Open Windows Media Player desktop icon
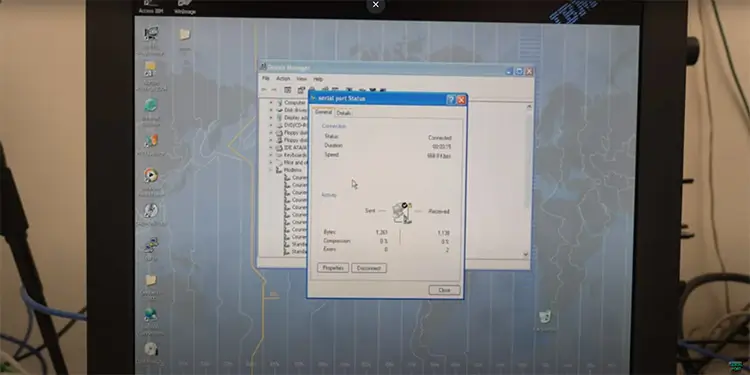The image size is (750, 375). coord(151,176)
